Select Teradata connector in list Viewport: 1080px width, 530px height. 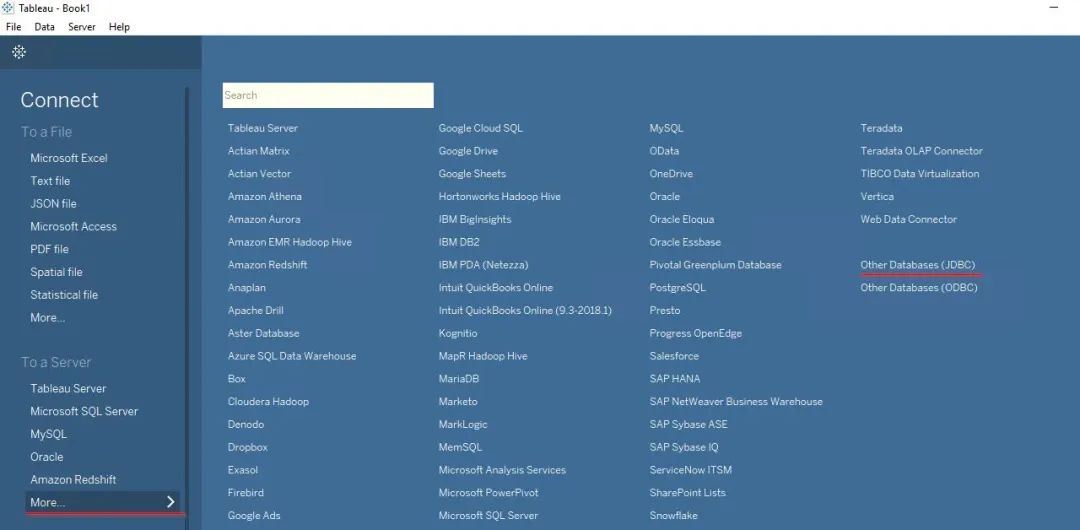[x=881, y=128]
